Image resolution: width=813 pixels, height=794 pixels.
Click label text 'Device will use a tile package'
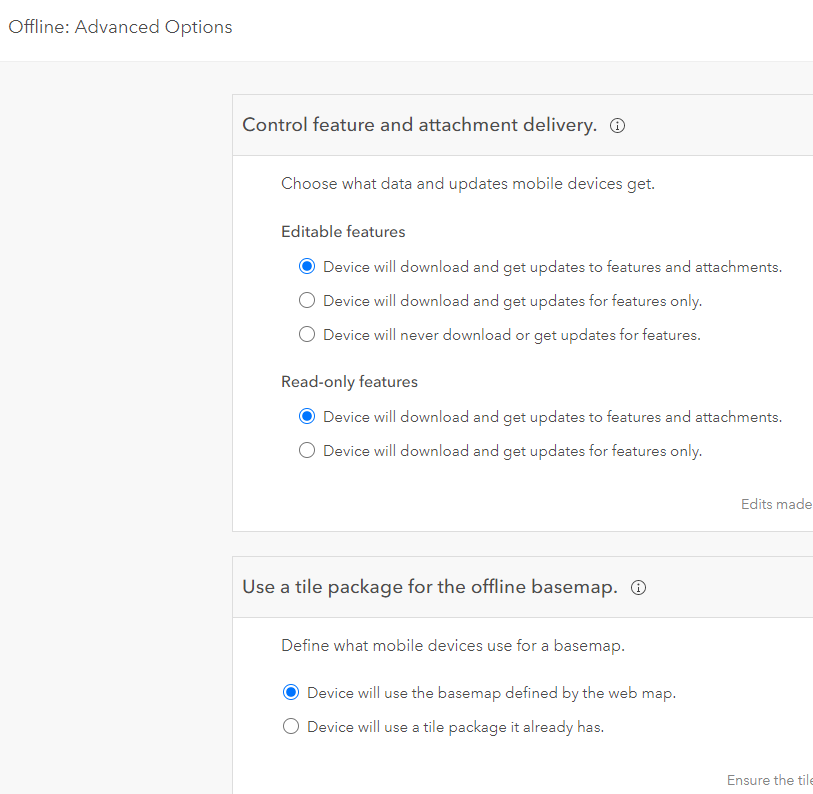tap(455, 727)
